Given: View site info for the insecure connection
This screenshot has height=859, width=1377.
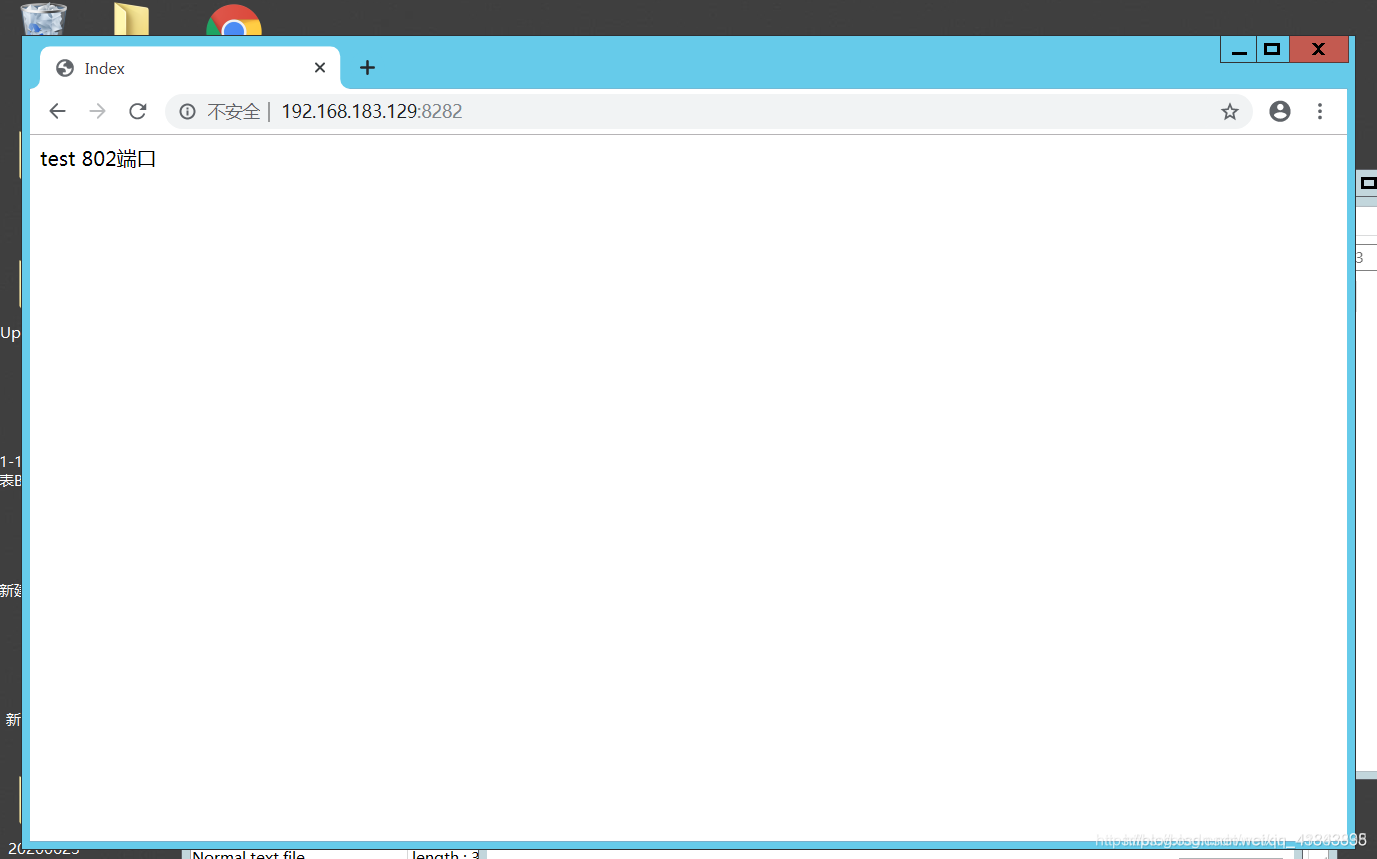Looking at the screenshot, I should [187, 112].
